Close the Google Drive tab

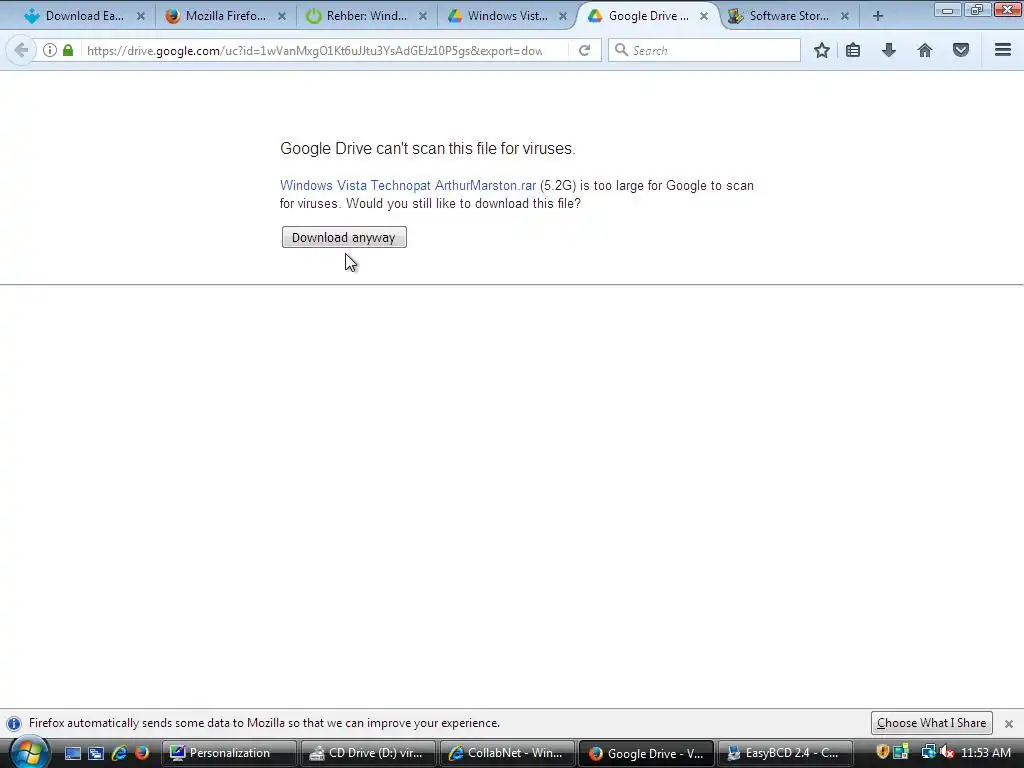tap(704, 16)
